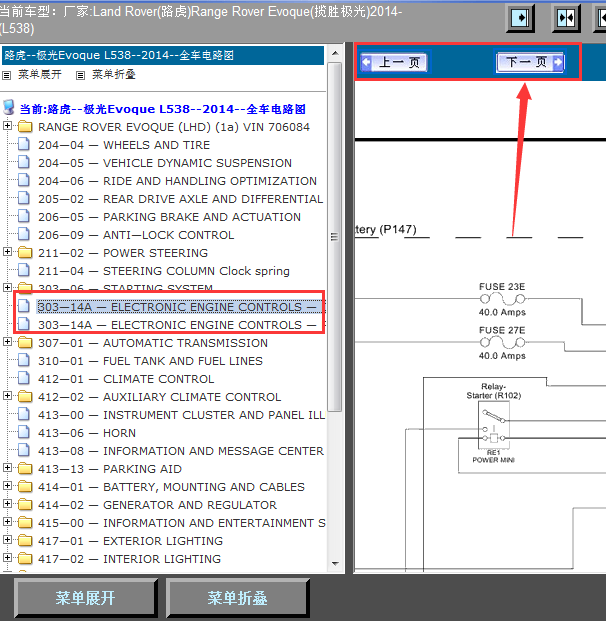The height and width of the screenshot is (621, 606).
Task: Click folder icon of 413—13 PARKING AID
Action: click(x=25, y=469)
